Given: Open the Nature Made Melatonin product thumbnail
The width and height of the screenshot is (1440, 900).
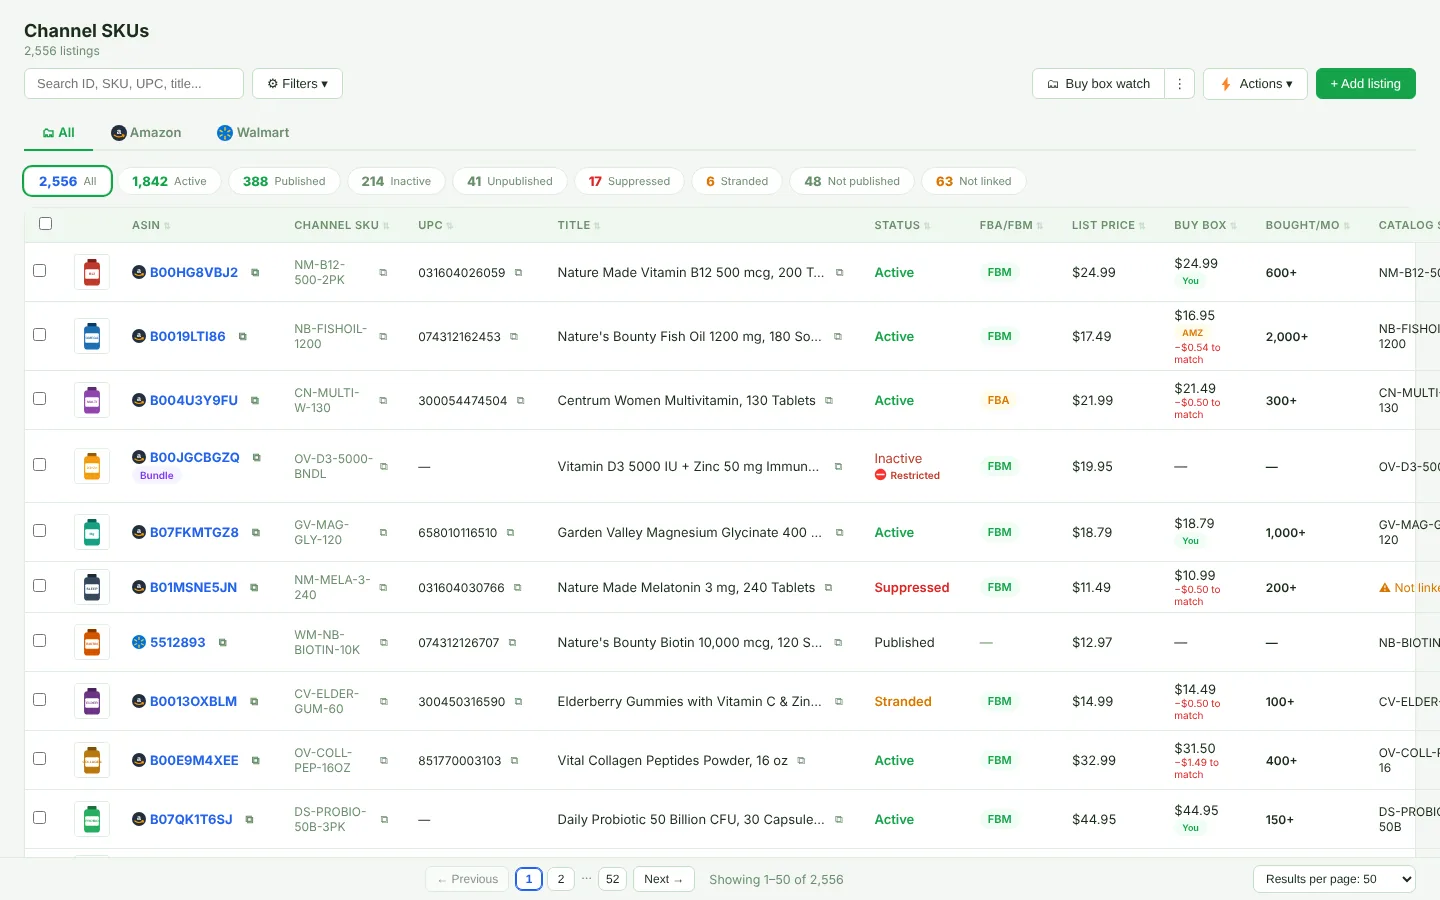Looking at the screenshot, I should [x=92, y=588].
